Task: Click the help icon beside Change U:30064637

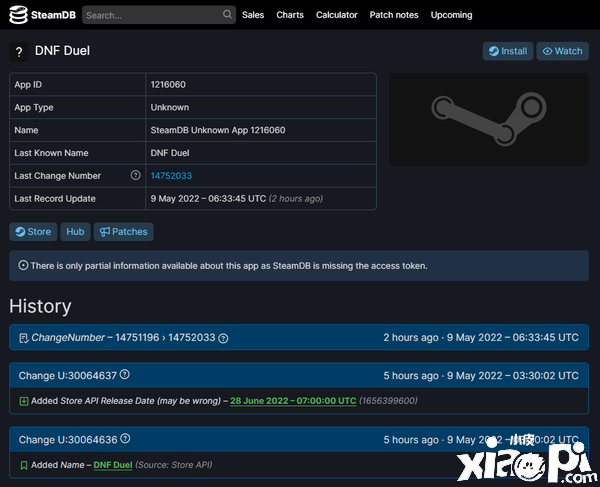Action: tap(125, 374)
